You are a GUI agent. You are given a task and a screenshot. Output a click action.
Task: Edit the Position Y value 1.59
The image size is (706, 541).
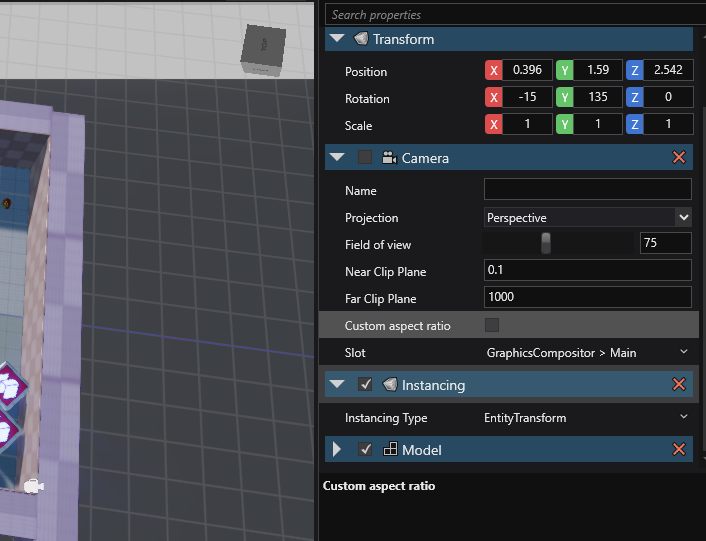click(x=598, y=70)
